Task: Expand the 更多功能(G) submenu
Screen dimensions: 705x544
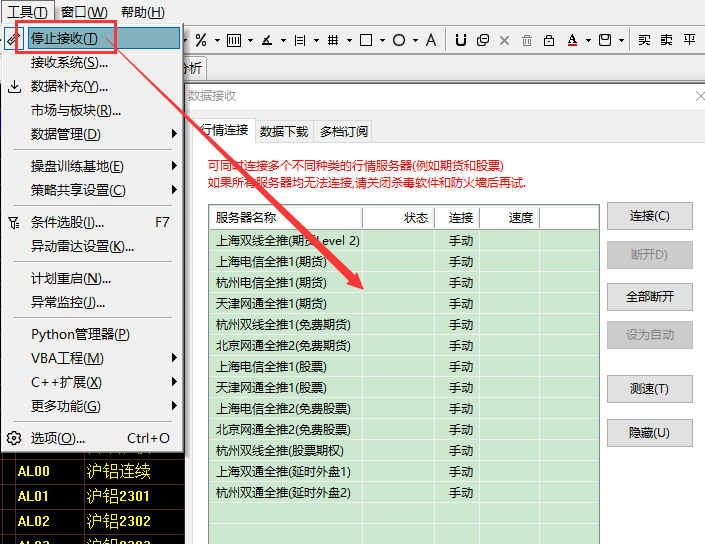Action: pos(92,406)
